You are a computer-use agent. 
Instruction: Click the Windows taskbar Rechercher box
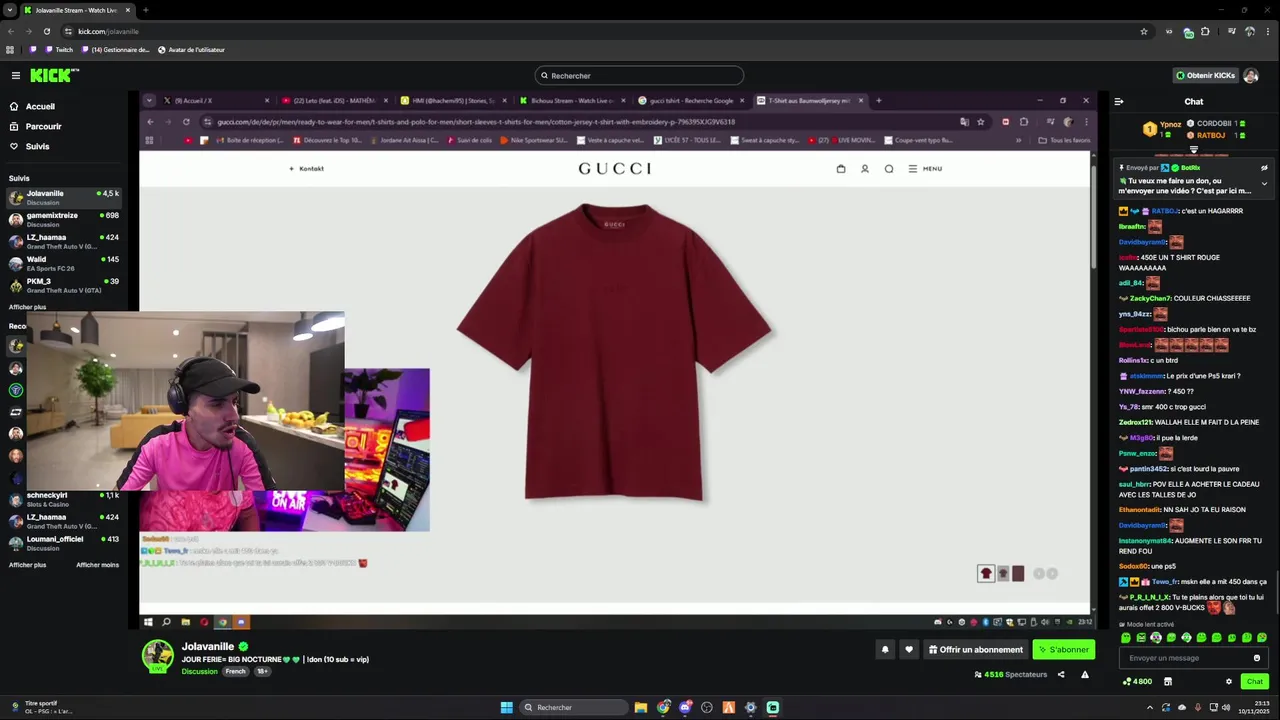[574, 707]
